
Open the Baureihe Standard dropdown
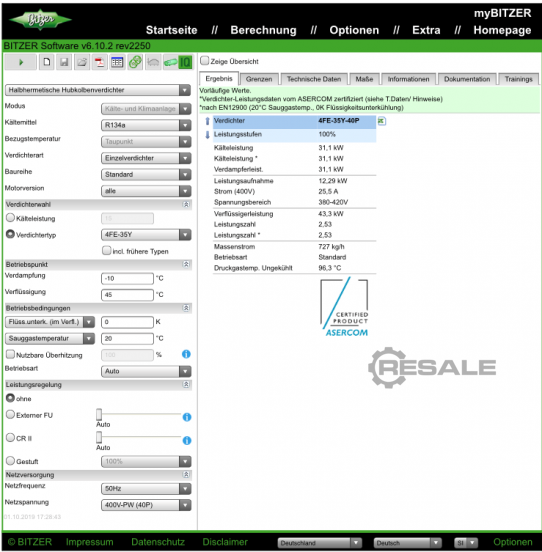[x=146, y=175]
